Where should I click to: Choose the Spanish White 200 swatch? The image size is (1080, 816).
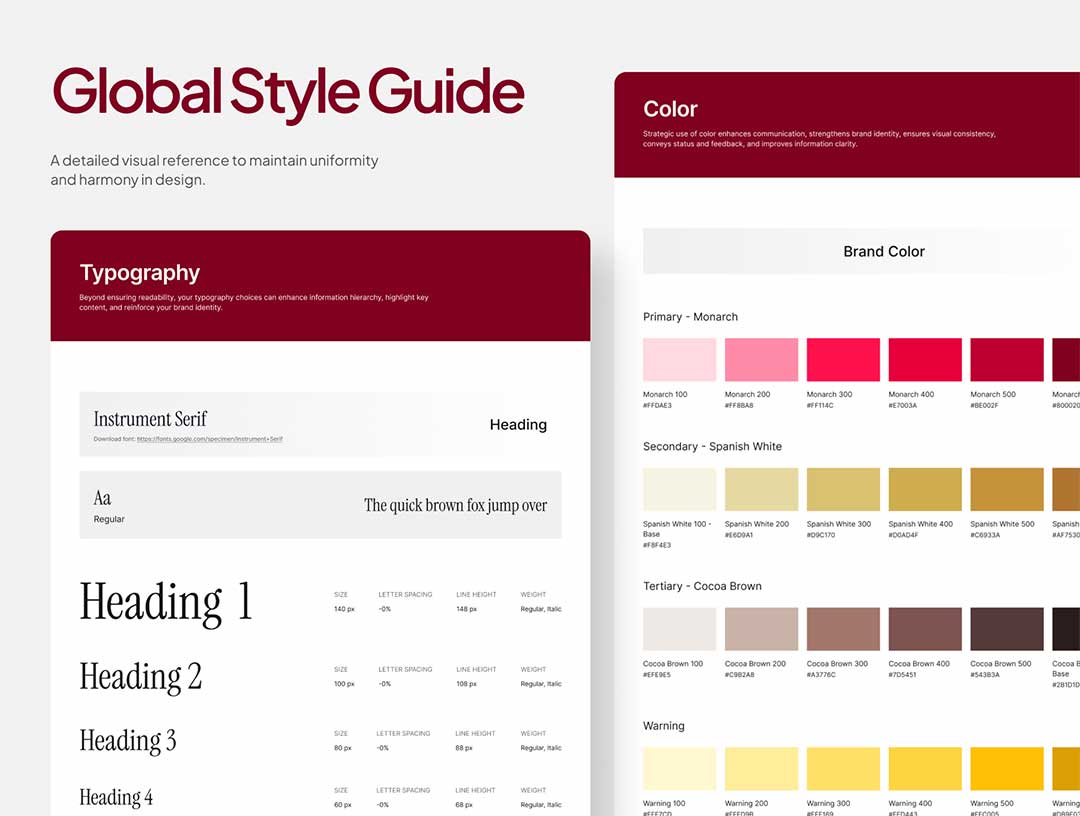(761, 489)
